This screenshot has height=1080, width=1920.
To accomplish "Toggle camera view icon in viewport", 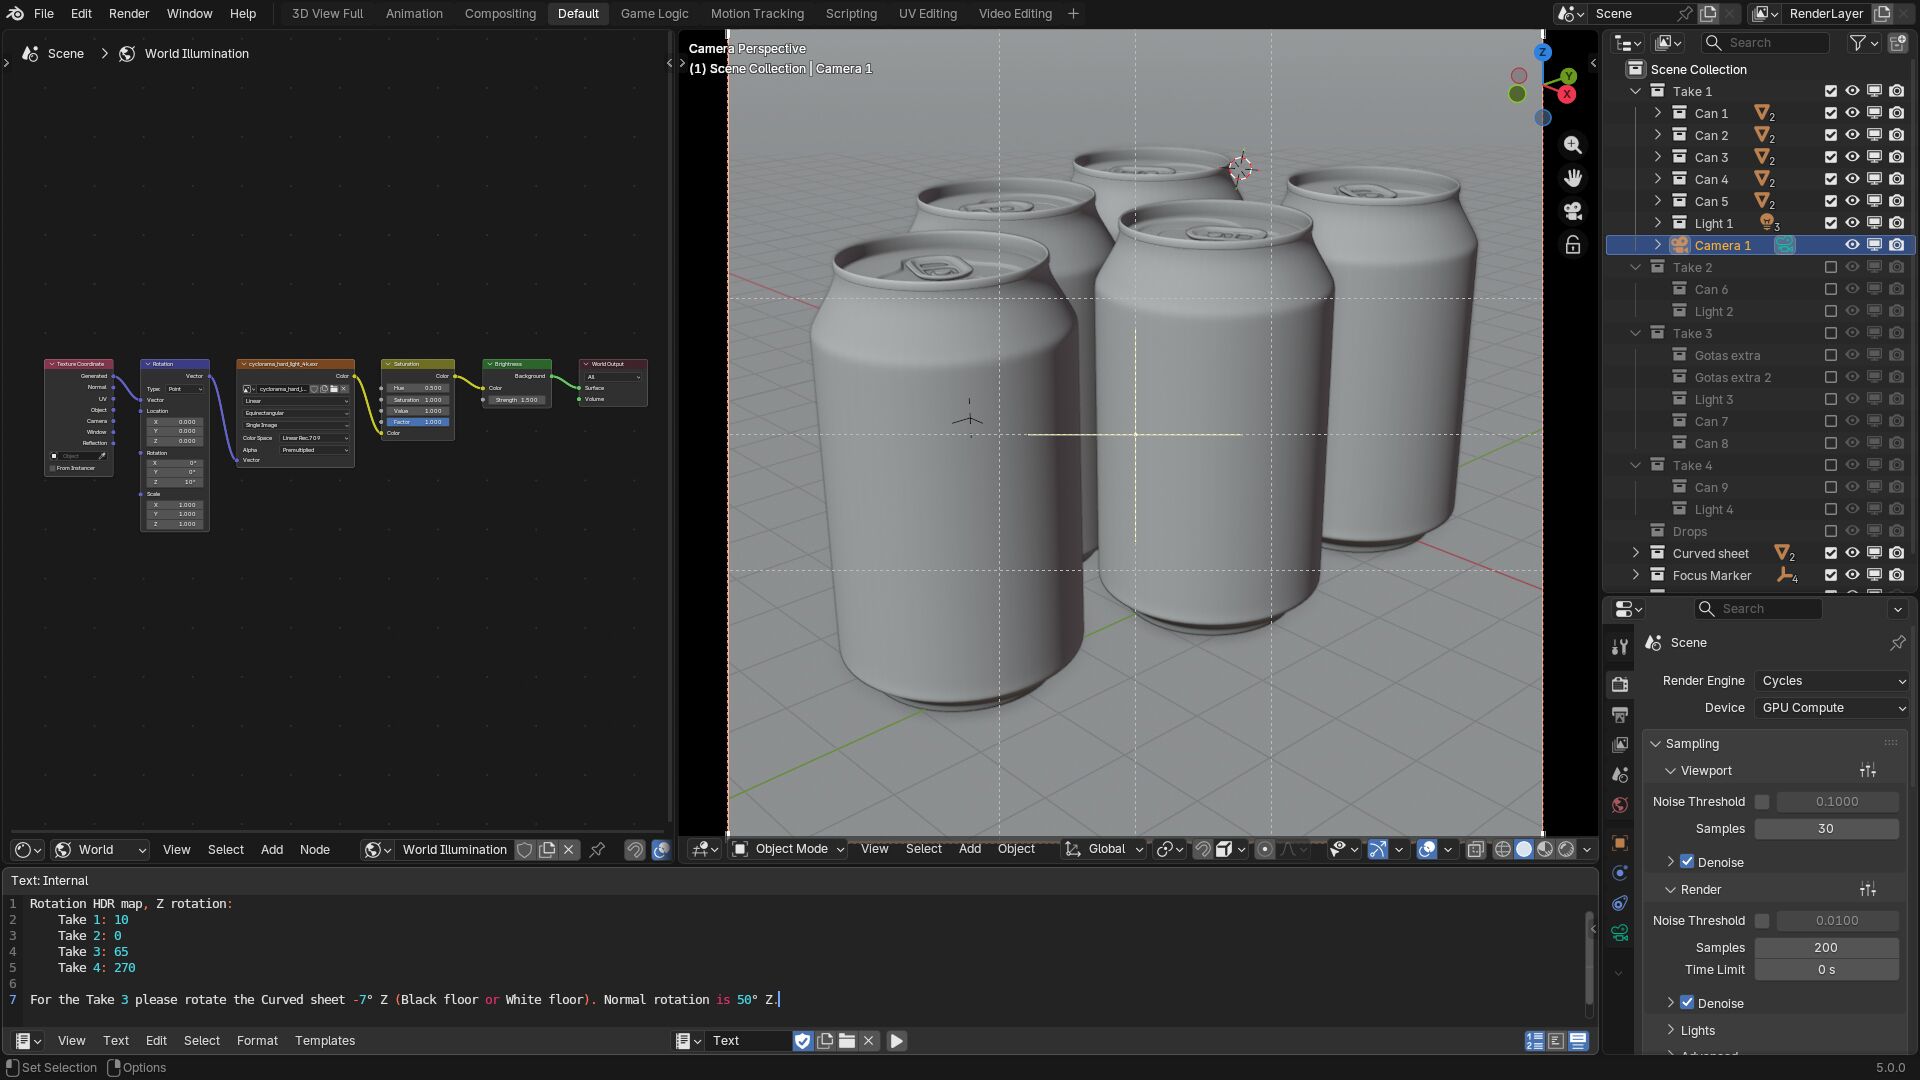I will pos(1573,211).
